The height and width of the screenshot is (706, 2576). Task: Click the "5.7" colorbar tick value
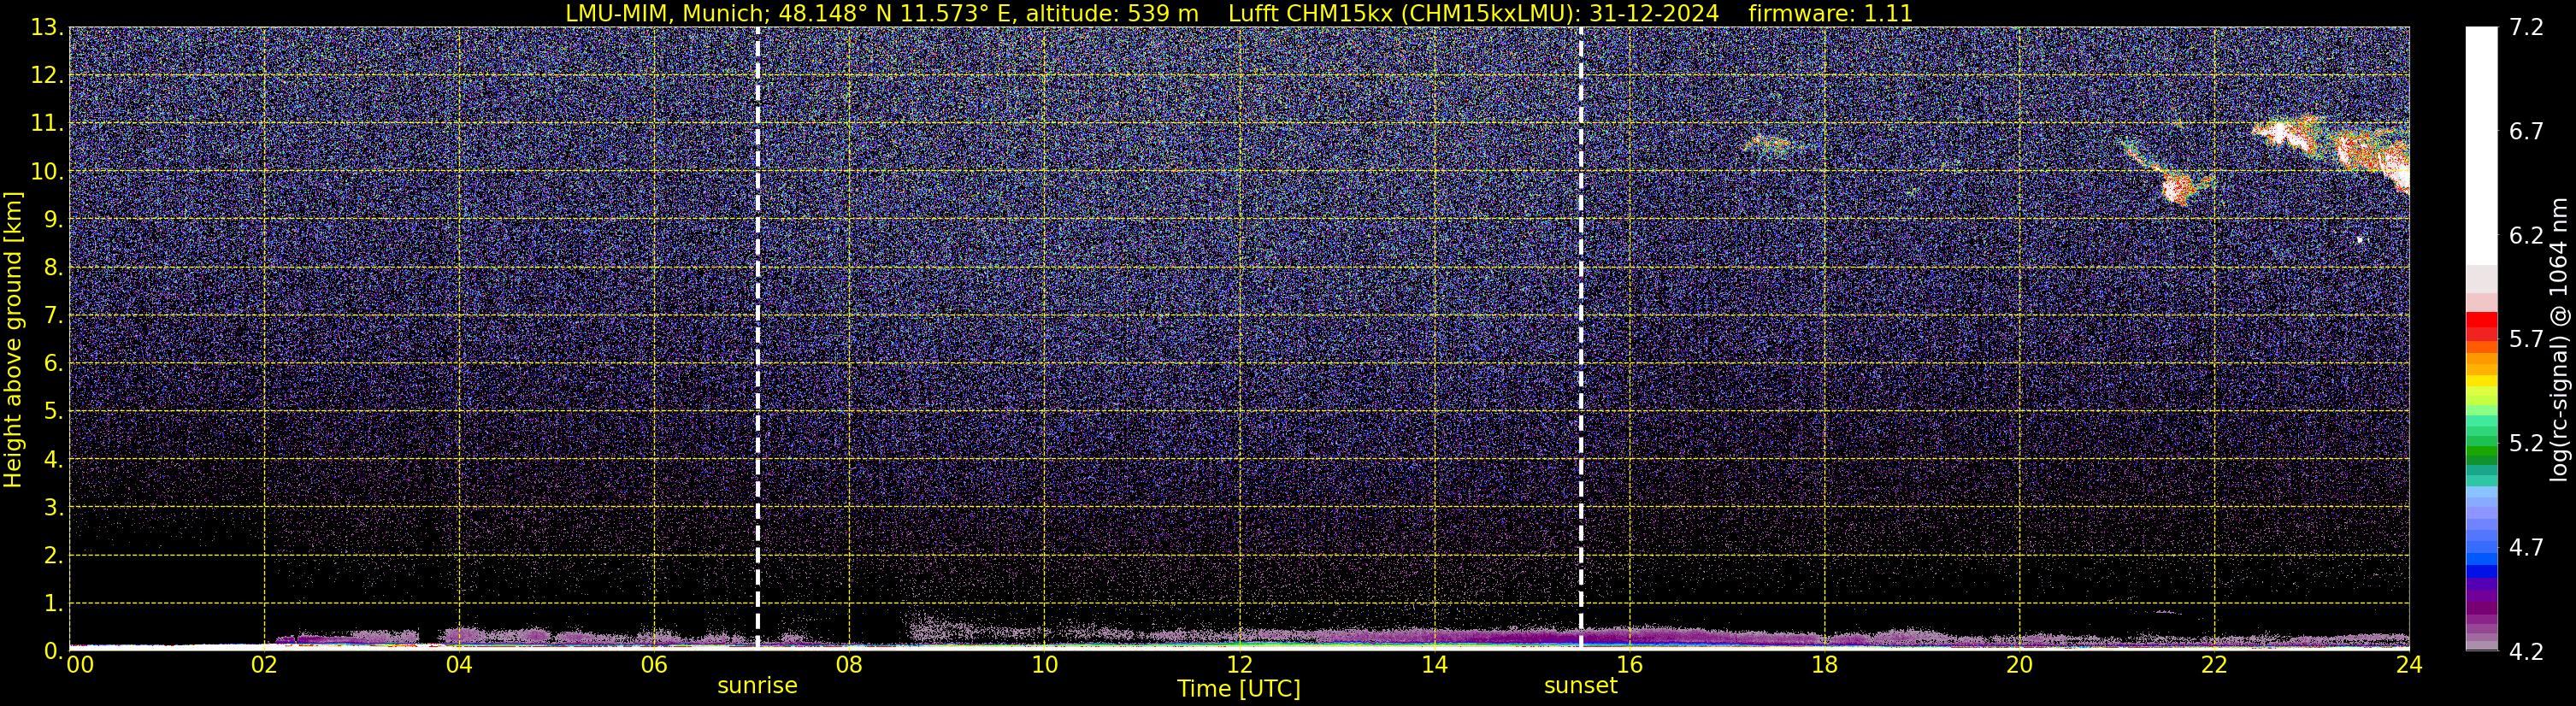pyautogui.click(x=2526, y=339)
